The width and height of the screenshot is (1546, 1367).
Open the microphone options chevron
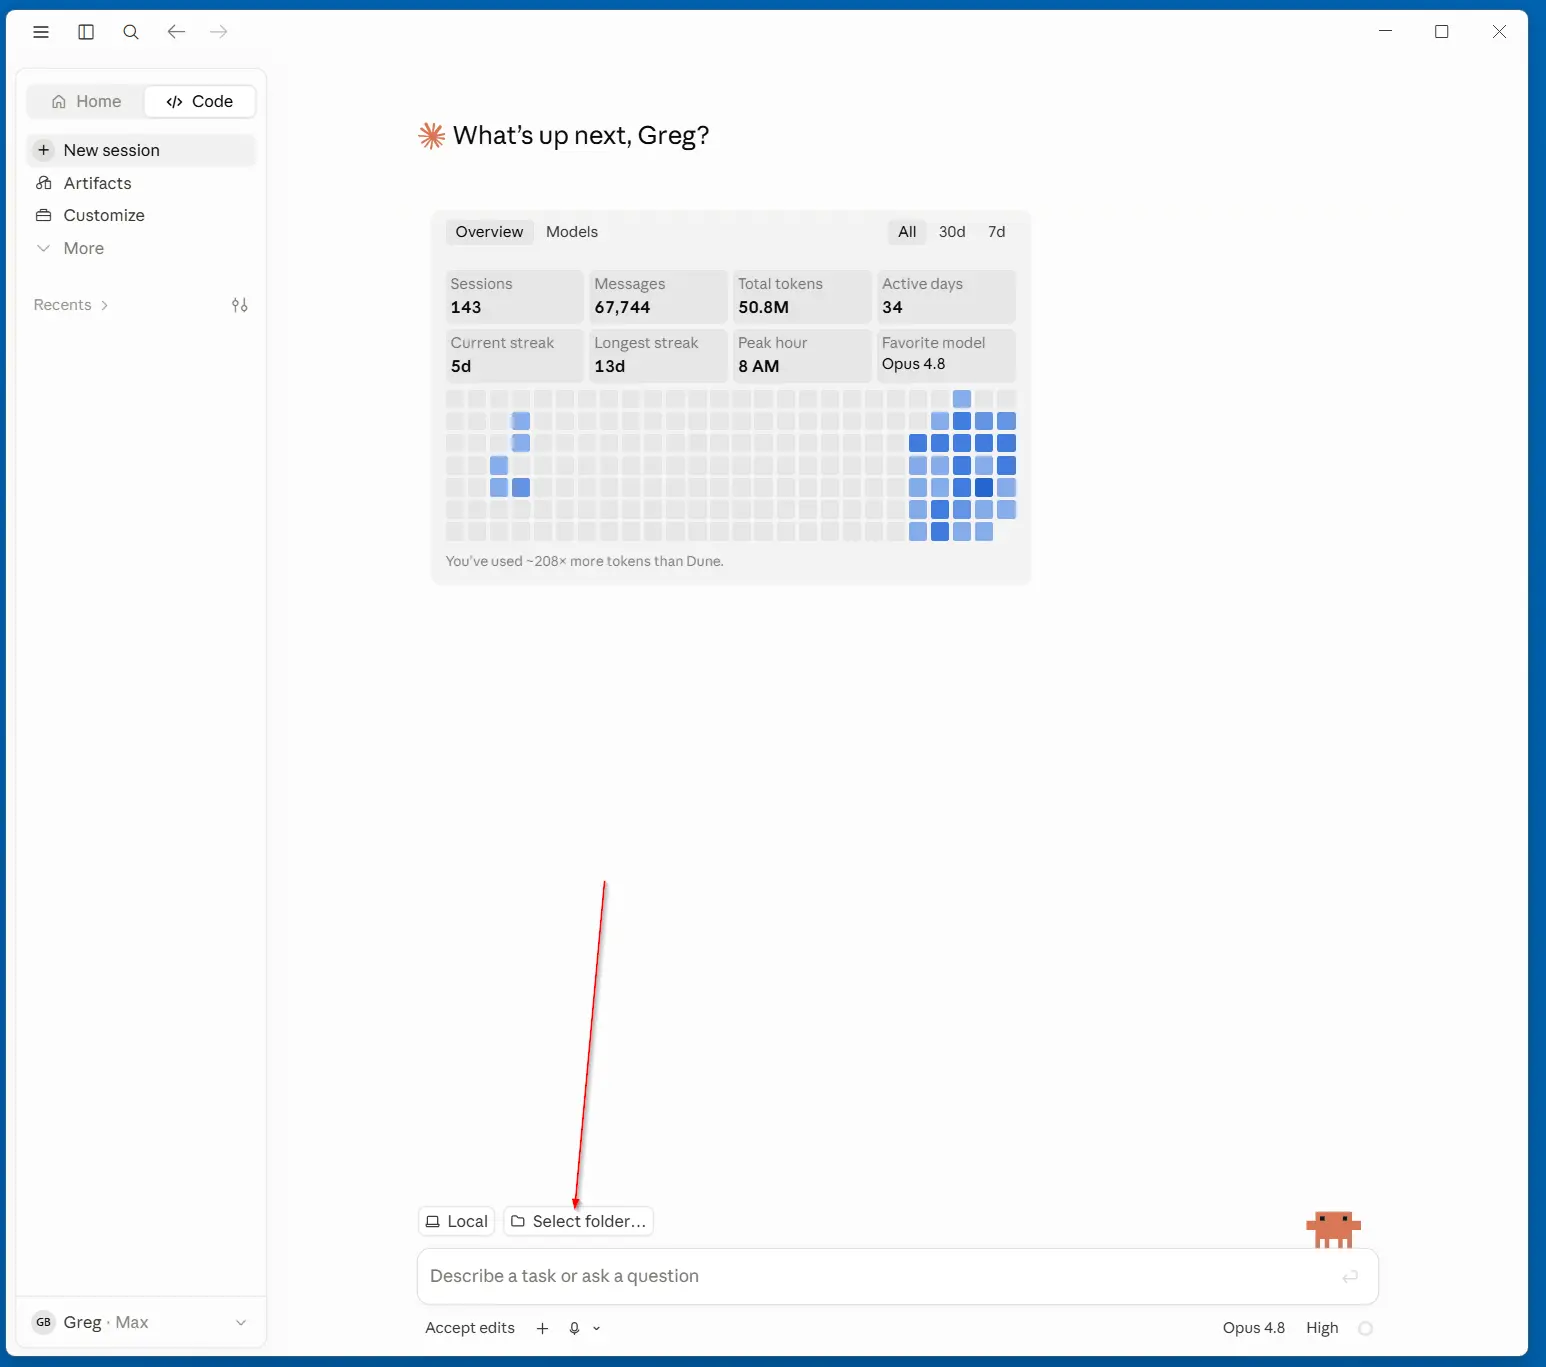(597, 1328)
